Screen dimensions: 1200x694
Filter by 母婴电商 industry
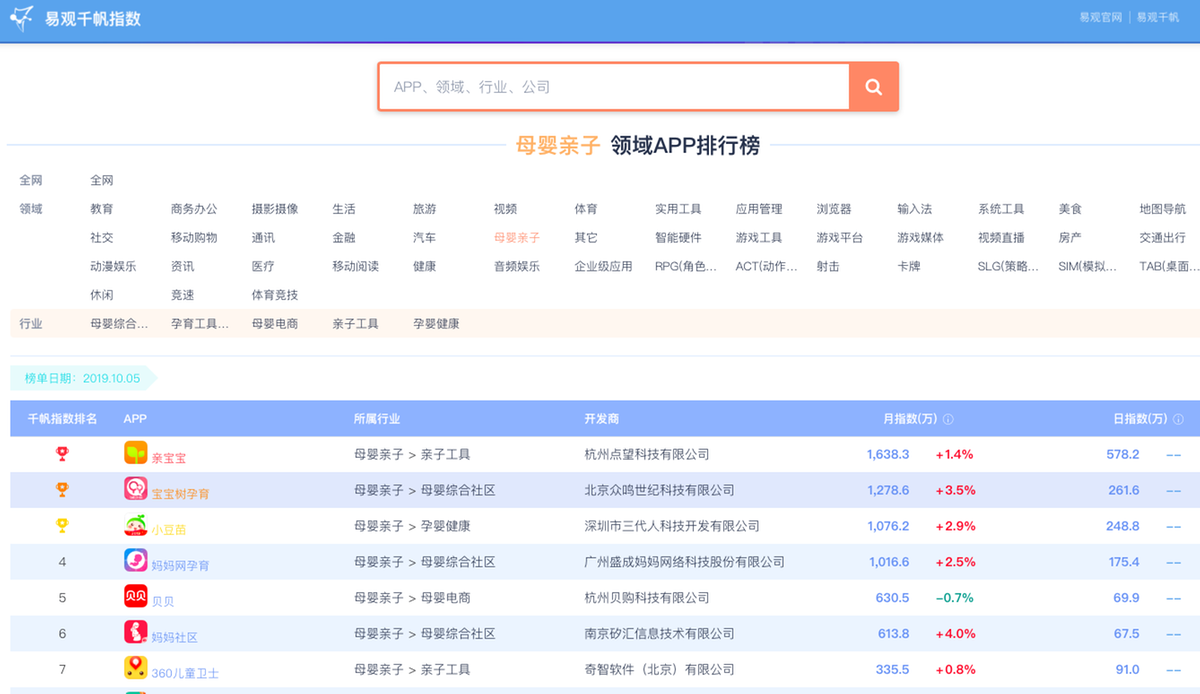pos(275,324)
